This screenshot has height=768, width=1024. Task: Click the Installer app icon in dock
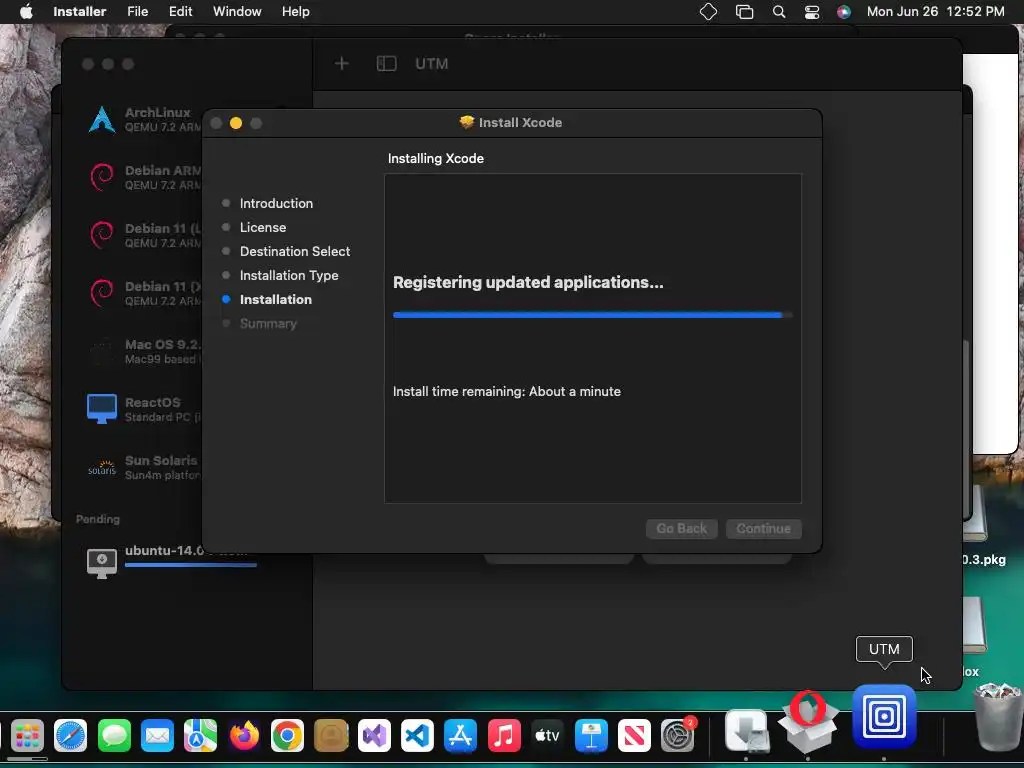pos(746,731)
